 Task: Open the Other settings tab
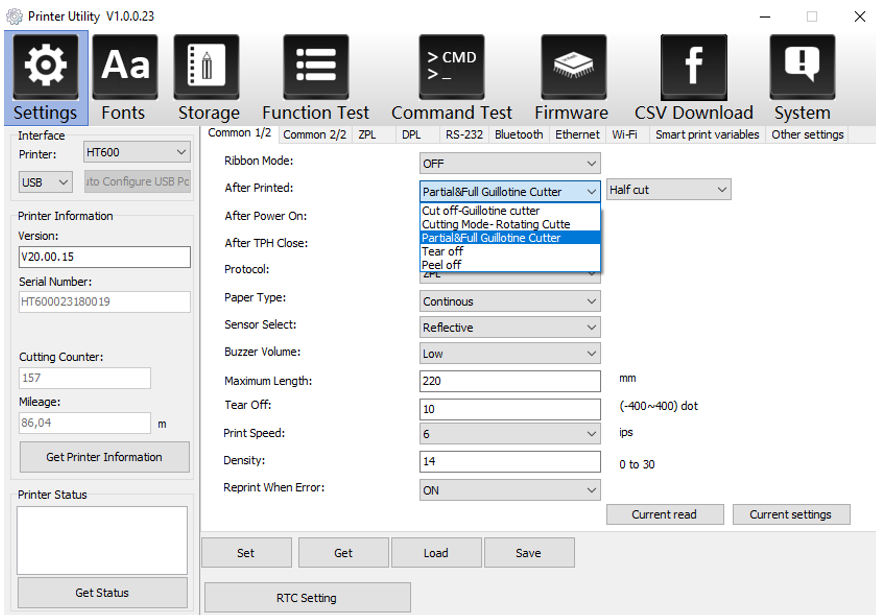[807, 135]
